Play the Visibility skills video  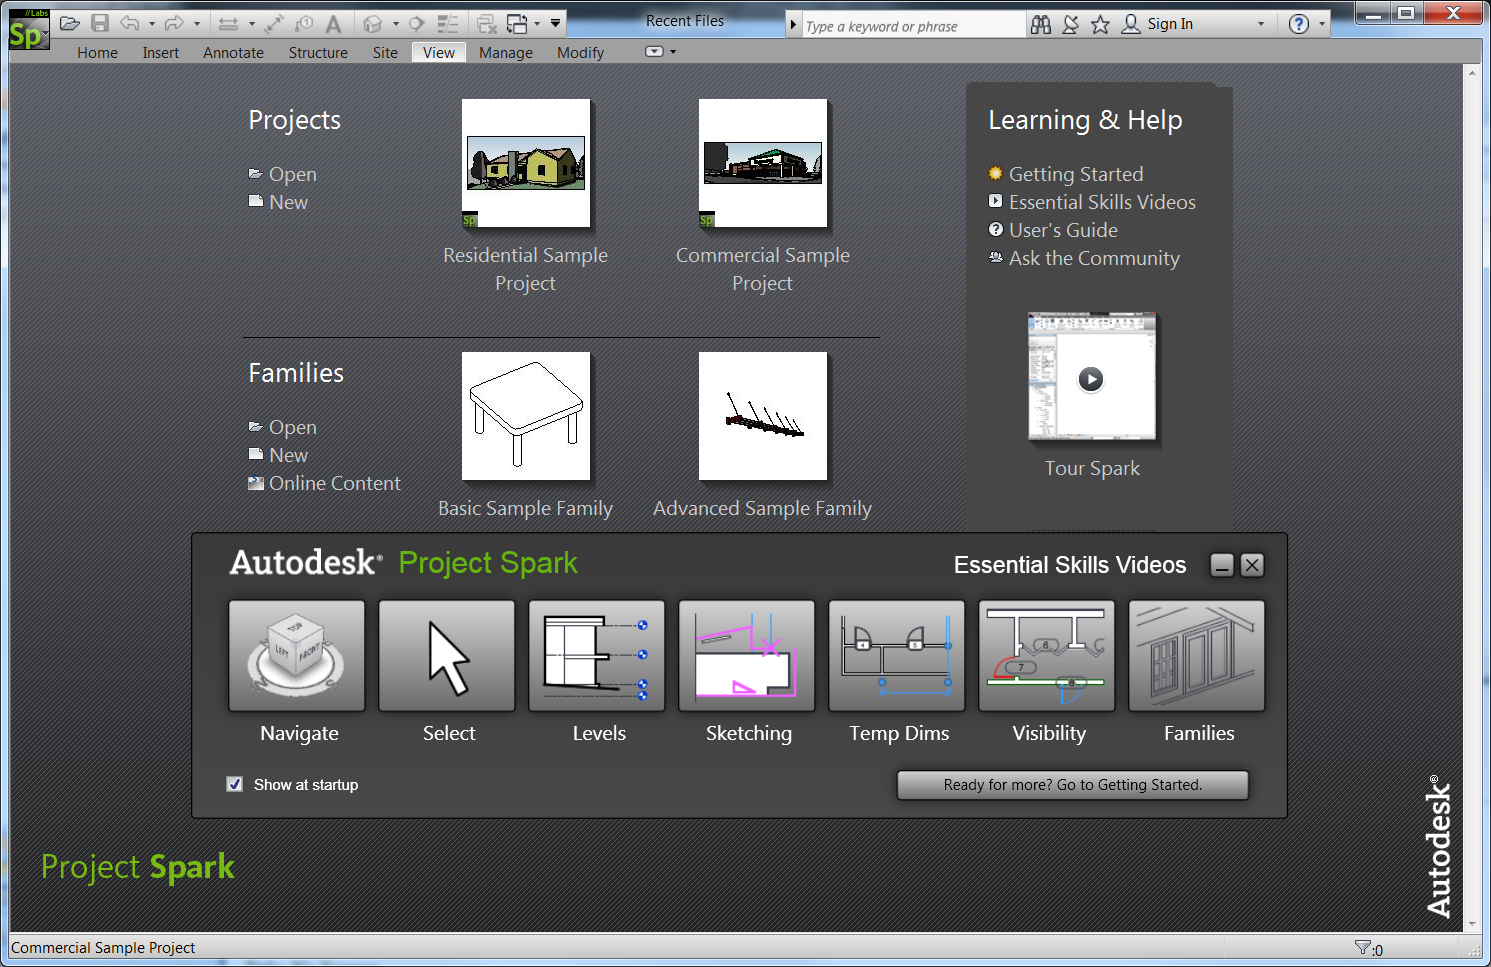pos(1046,655)
